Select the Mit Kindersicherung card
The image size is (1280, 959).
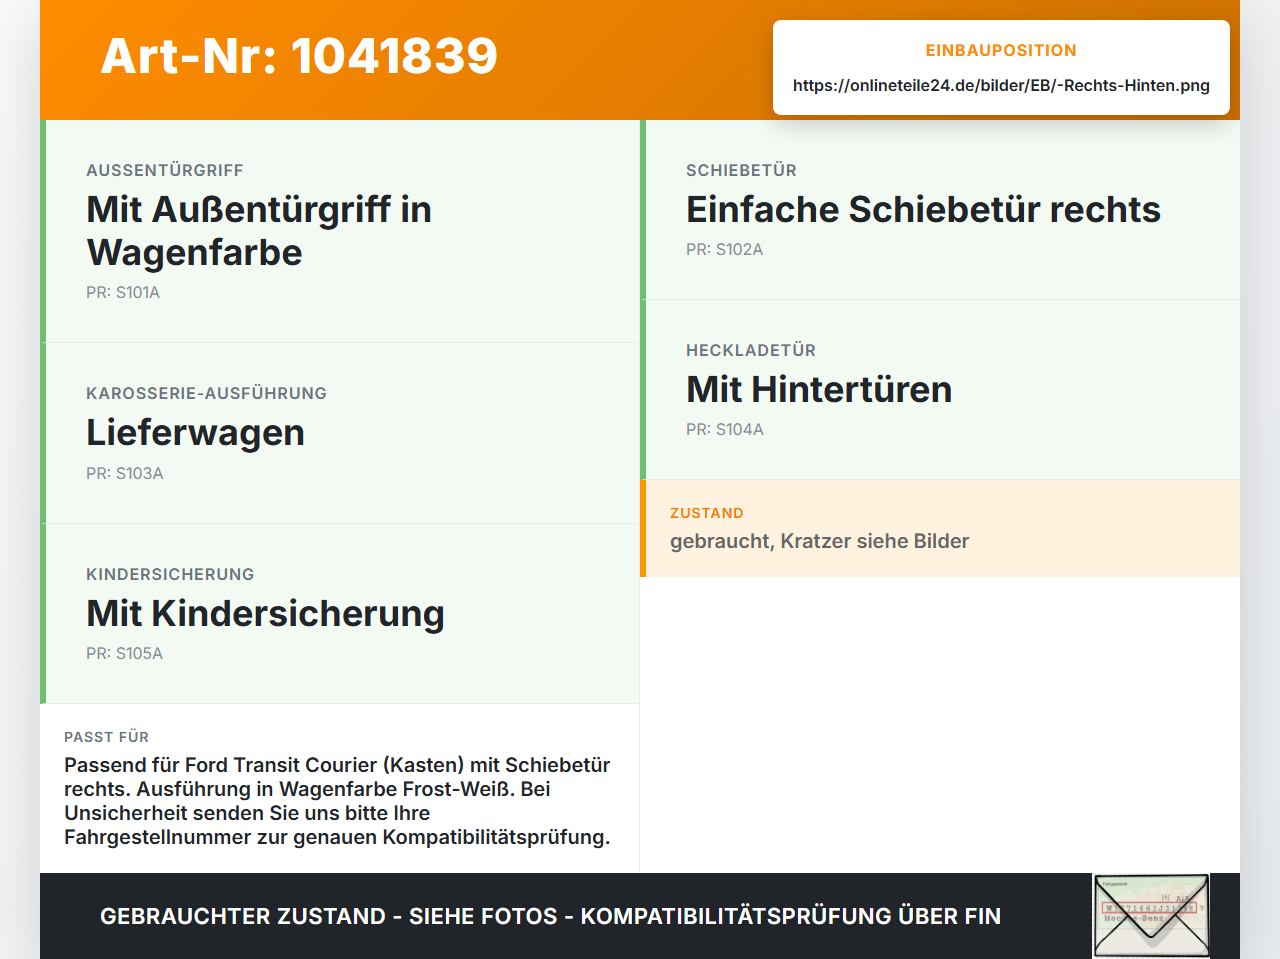[x=340, y=614]
